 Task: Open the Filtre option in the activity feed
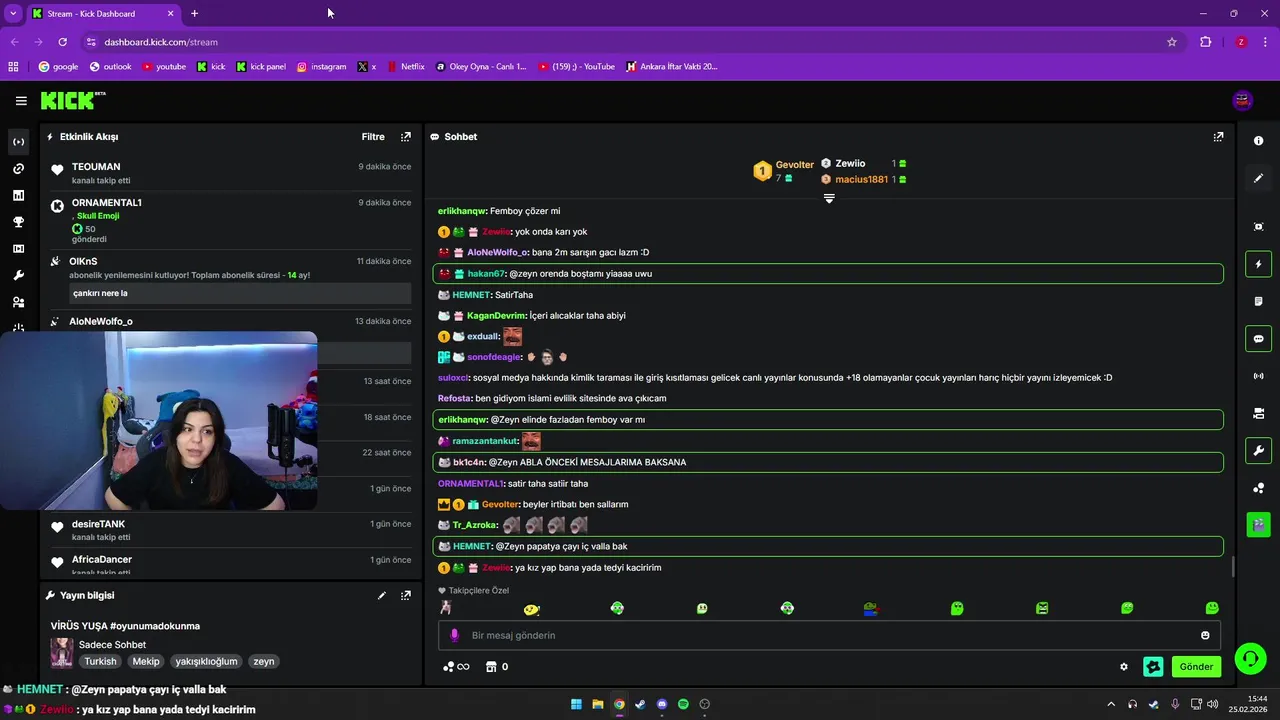click(x=373, y=137)
